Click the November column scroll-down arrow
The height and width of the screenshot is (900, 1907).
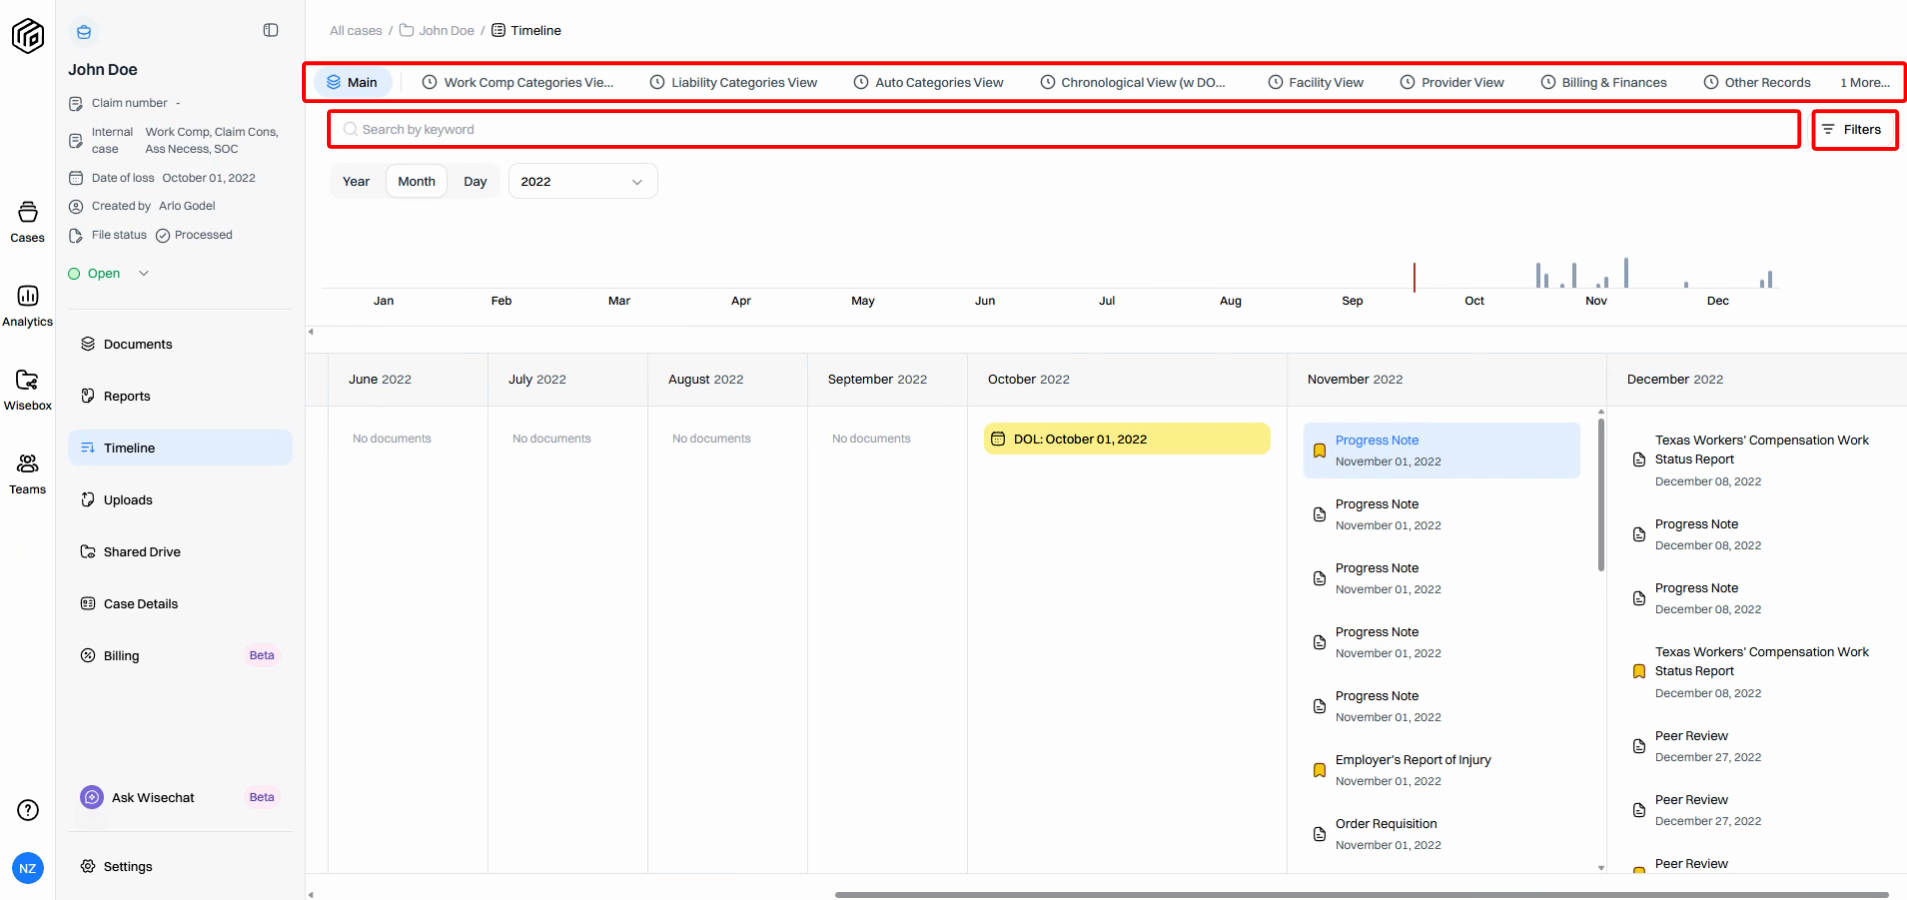[1601, 867]
